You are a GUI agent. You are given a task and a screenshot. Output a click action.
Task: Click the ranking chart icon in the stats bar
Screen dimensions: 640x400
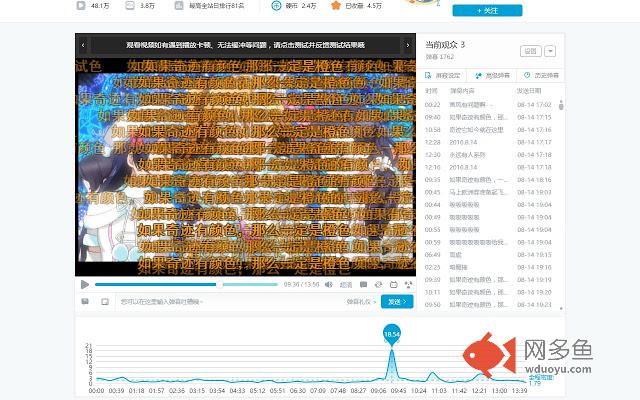pyautogui.click(x=179, y=6)
